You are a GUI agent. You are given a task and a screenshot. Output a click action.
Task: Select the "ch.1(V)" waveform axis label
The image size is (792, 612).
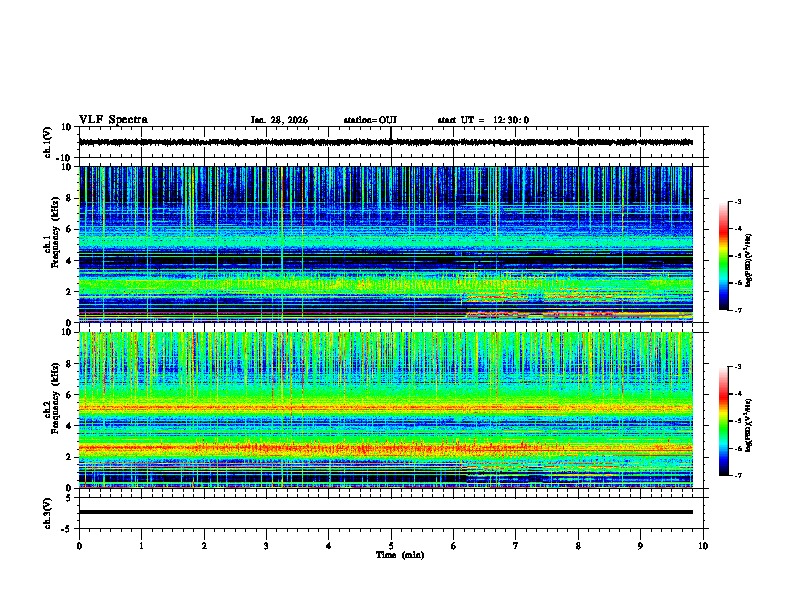pyautogui.click(x=47, y=142)
